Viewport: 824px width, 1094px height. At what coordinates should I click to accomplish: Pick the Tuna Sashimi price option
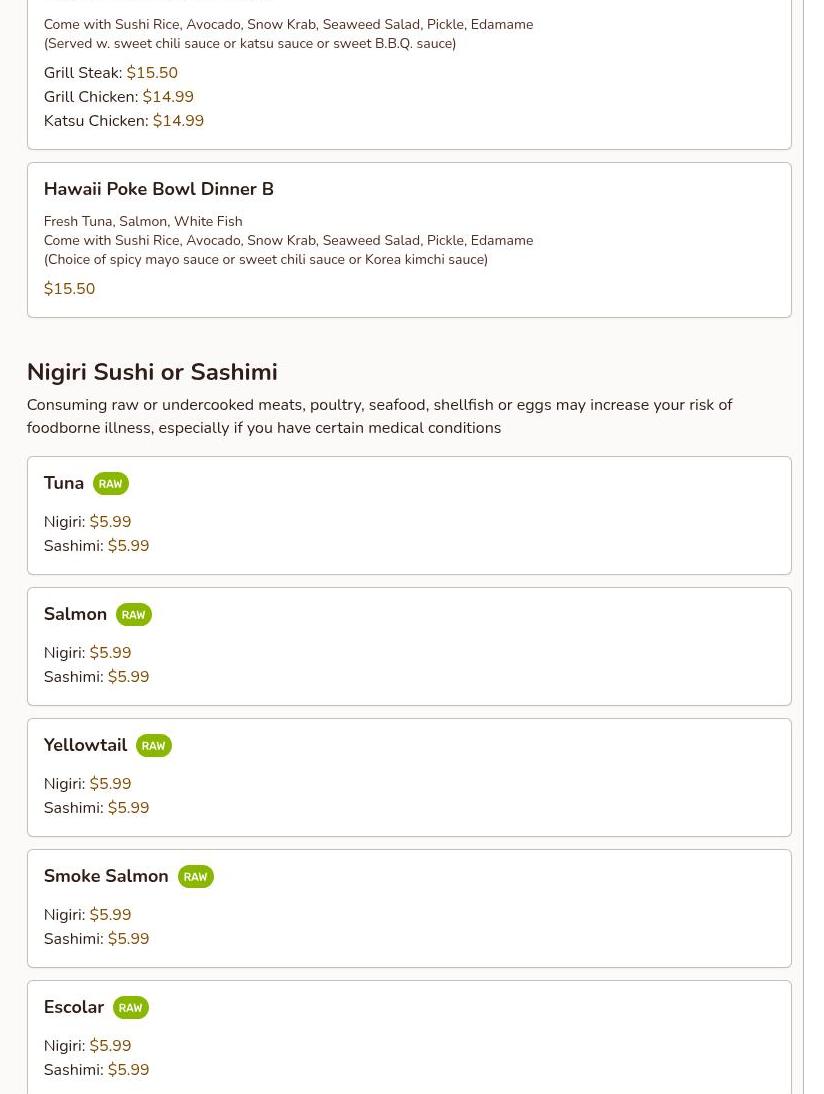pyautogui.click(x=96, y=546)
